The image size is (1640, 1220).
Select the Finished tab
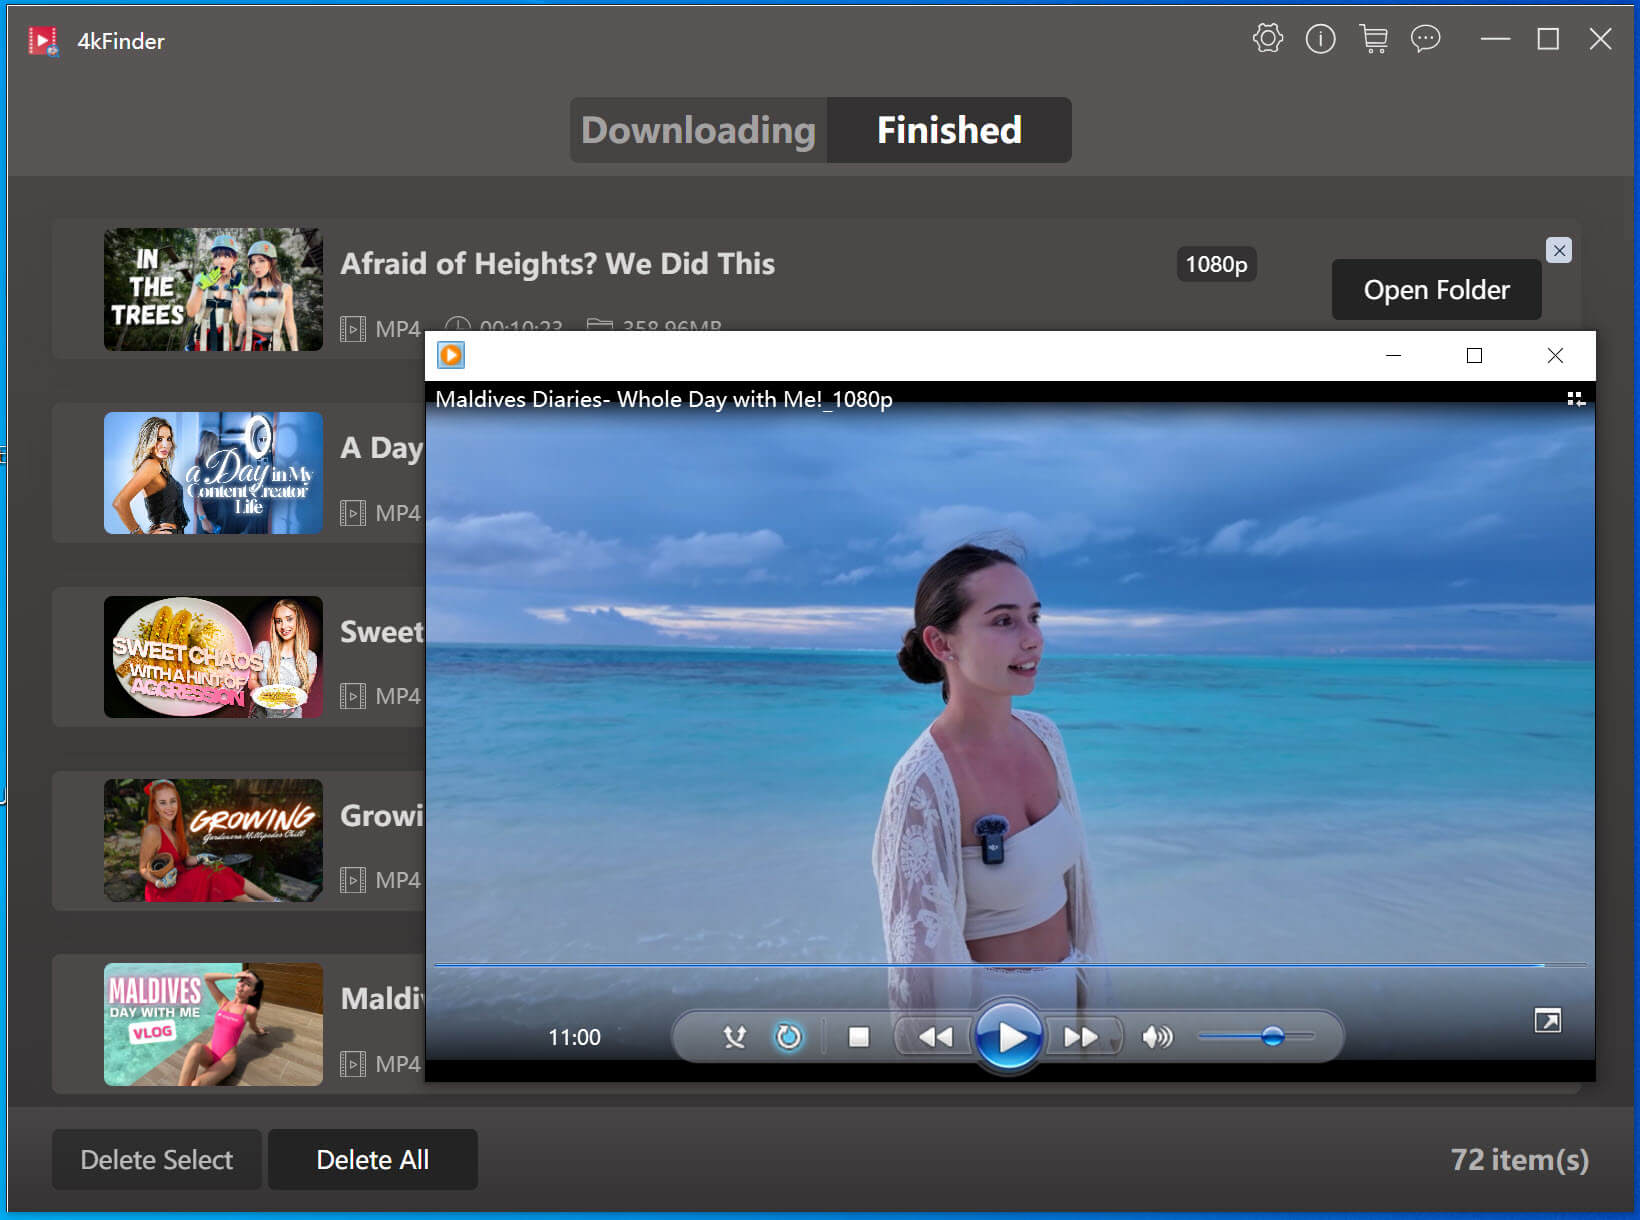(949, 130)
